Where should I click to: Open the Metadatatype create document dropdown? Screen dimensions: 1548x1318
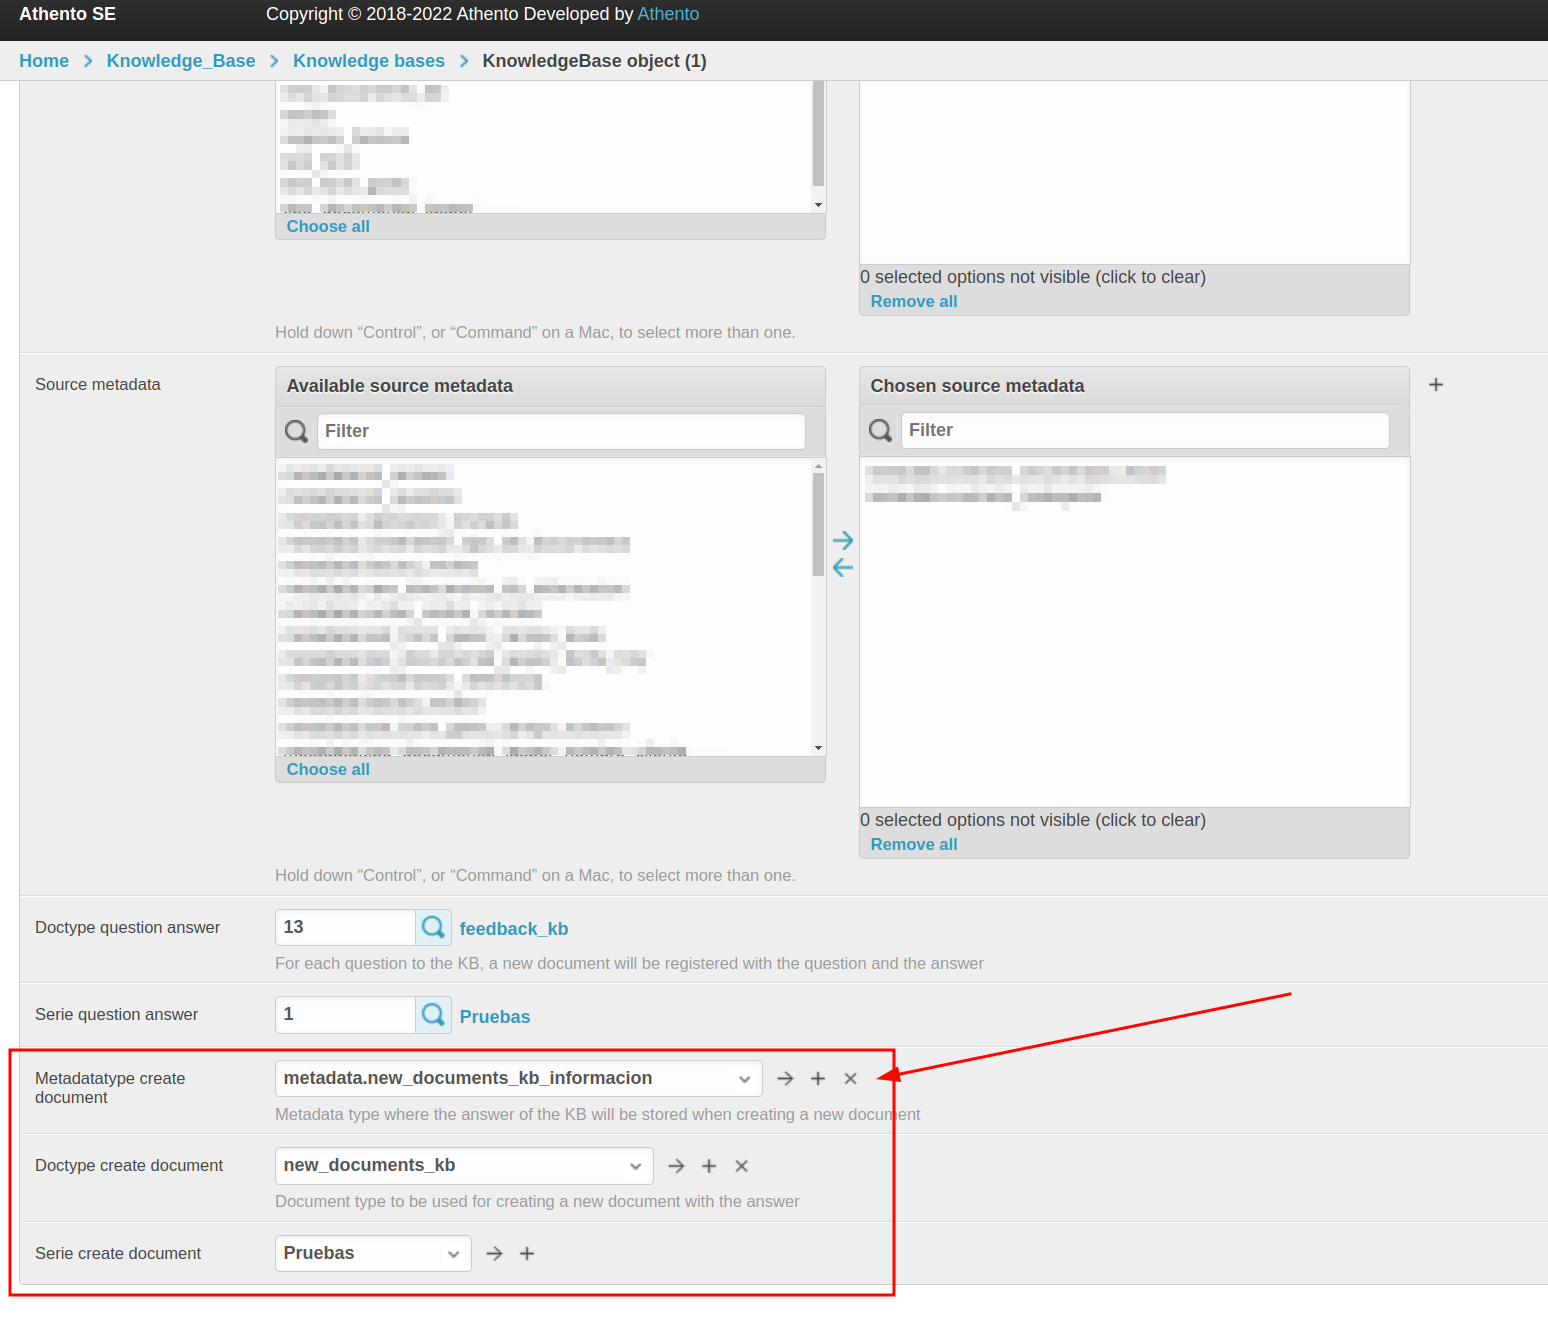pos(518,1079)
